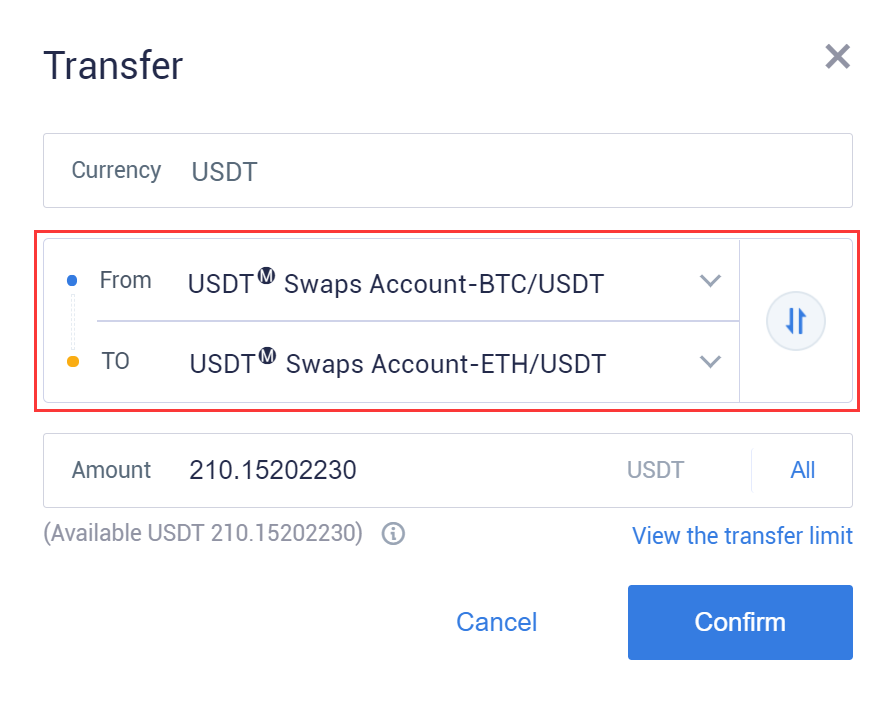Close the Transfer dialog with the X
896x716 pixels.
838,57
